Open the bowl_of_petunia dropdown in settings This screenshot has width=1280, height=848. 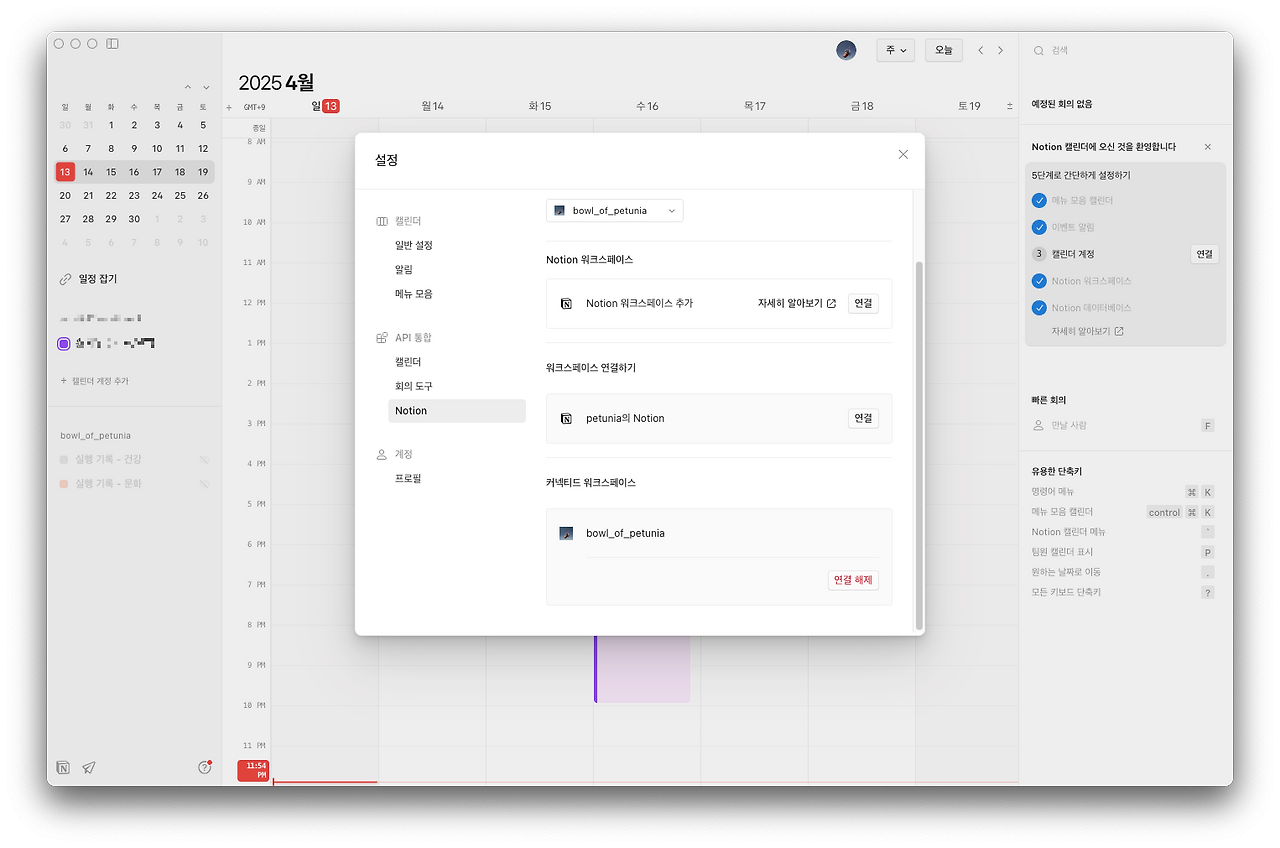(615, 211)
